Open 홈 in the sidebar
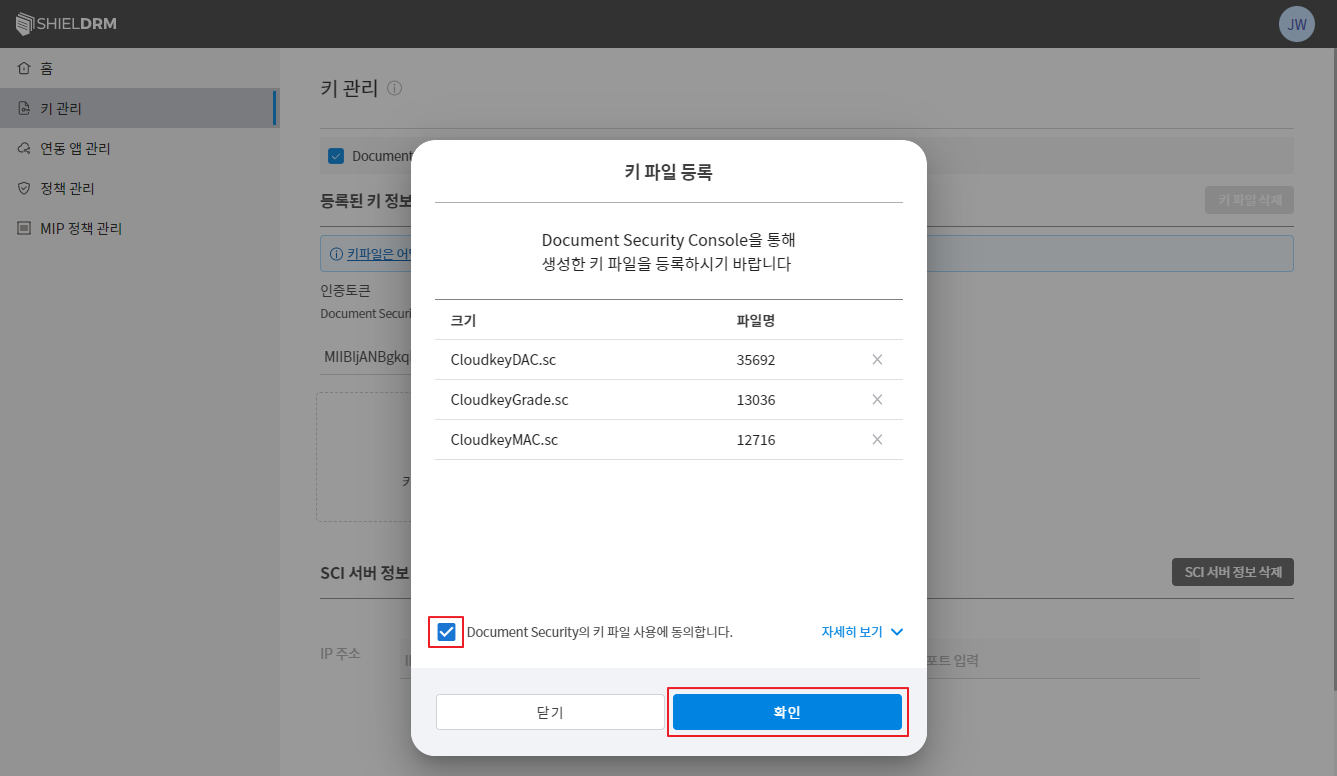The height and width of the screenshot is (776, 1337). [x=140, y=68]
